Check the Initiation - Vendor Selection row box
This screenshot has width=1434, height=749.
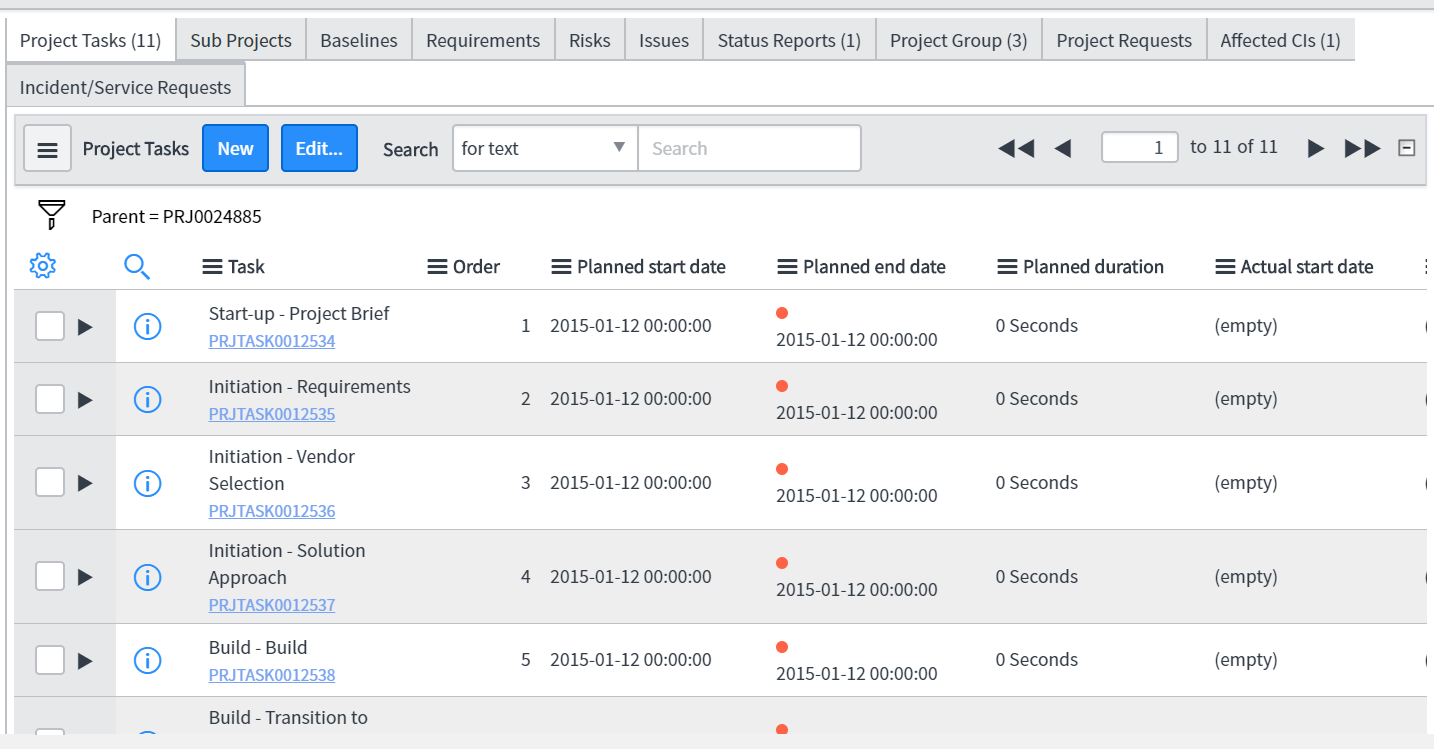click(x=50, y=483)
